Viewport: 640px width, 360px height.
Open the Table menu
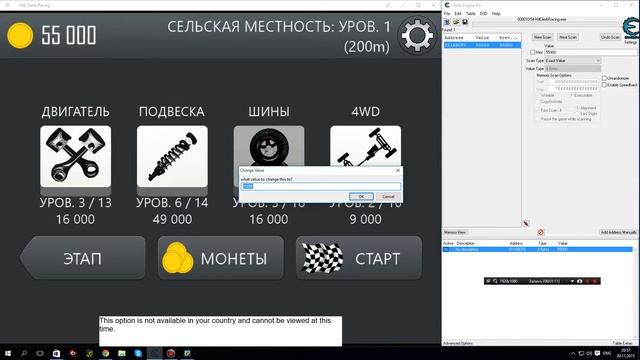pos(471,13)
